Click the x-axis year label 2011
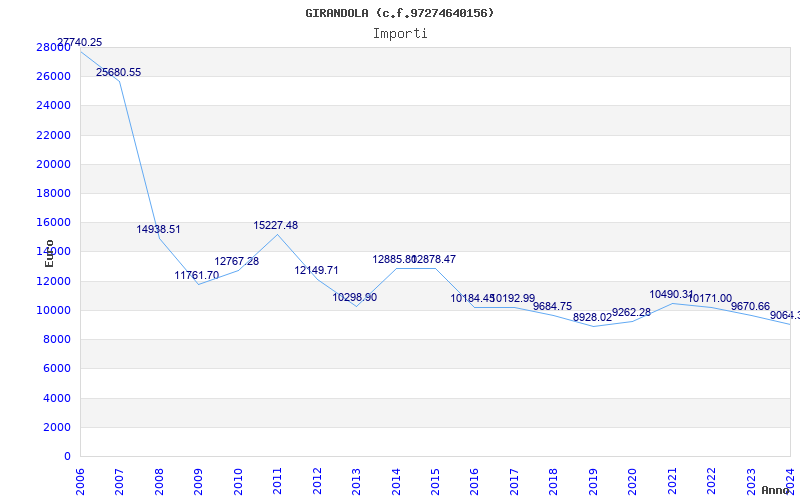Screen dimensions: 800x500 tap(278, 482)
